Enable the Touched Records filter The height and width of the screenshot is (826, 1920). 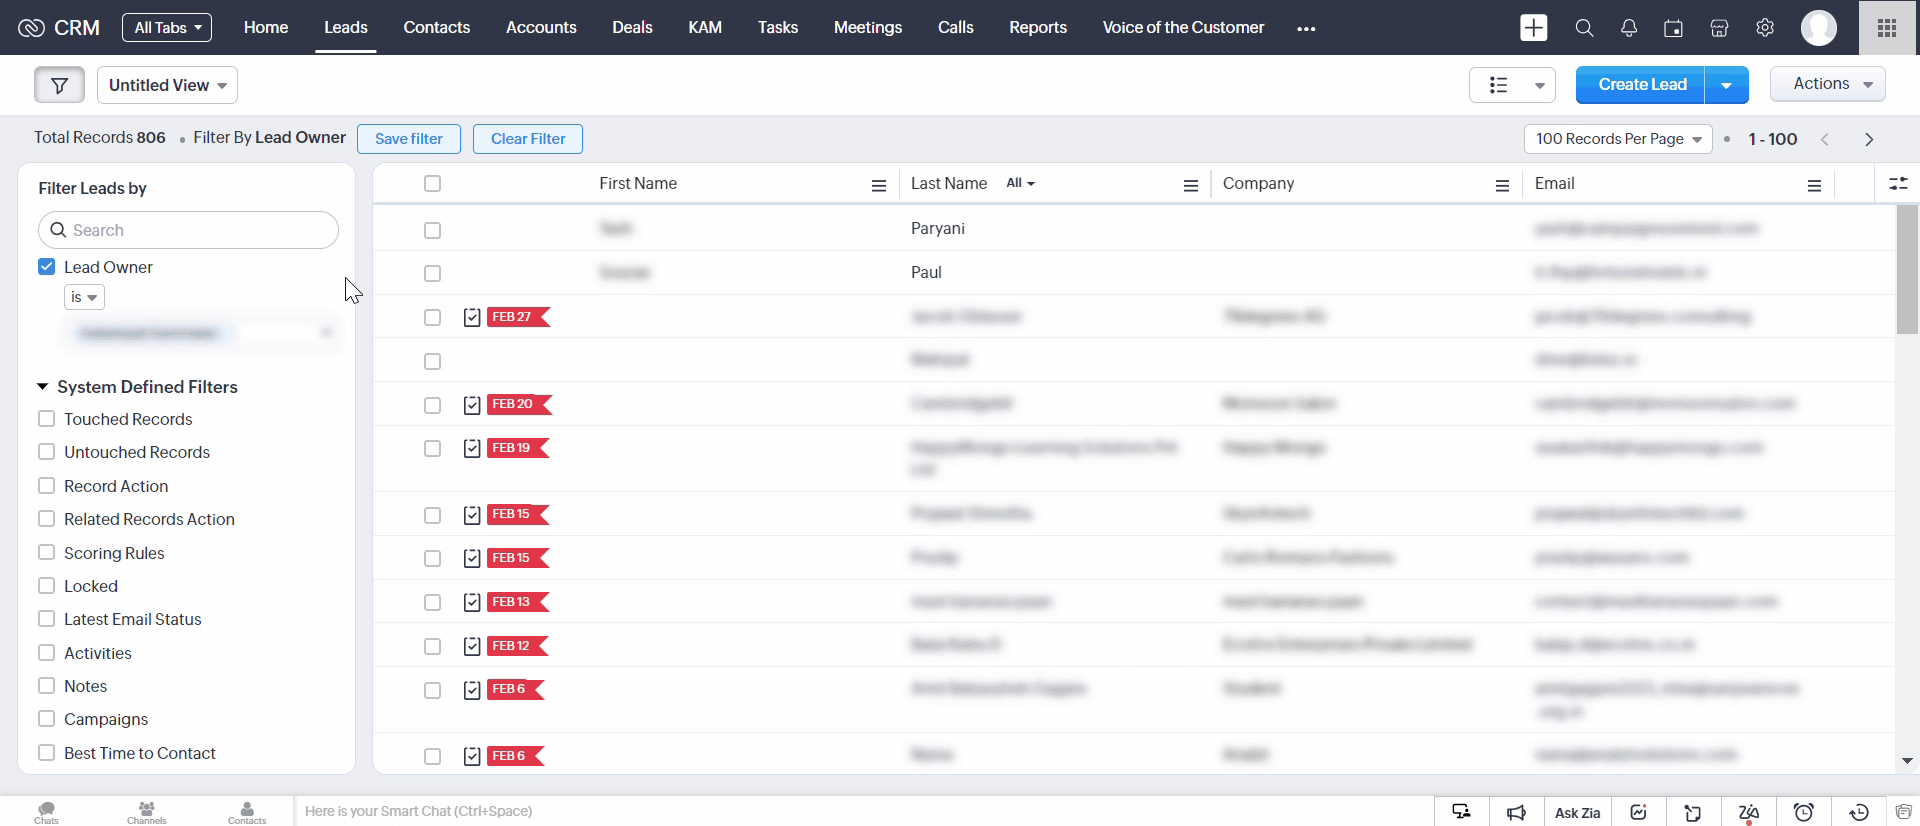pos(46,419)
